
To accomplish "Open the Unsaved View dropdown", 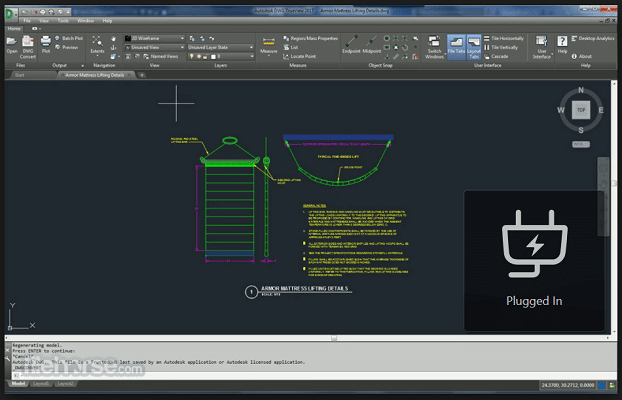I will [155, 47].
